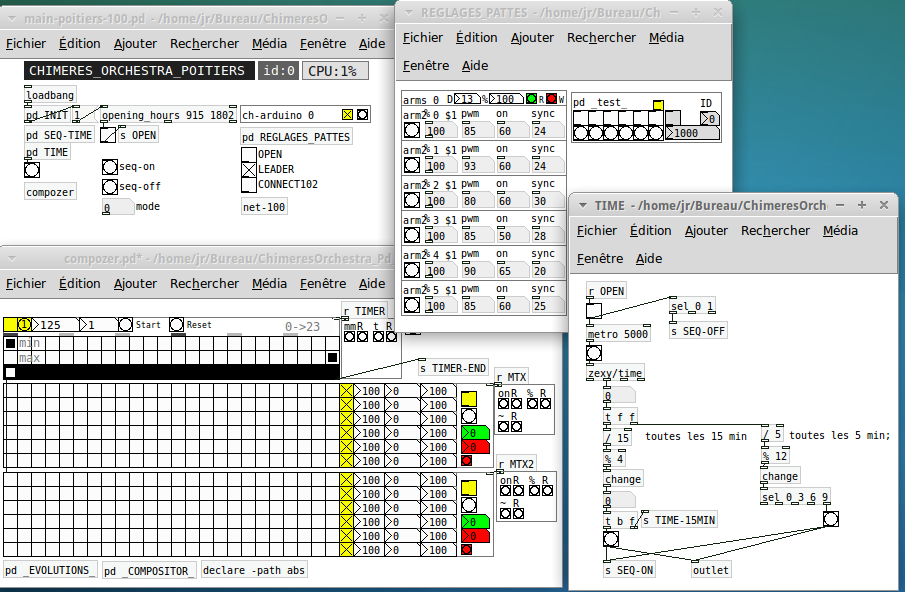This screenshot has width=905, height=592.
Task: Click yellow square right of upper matrix
Action: pyautogui.click(x=469, y=399)
